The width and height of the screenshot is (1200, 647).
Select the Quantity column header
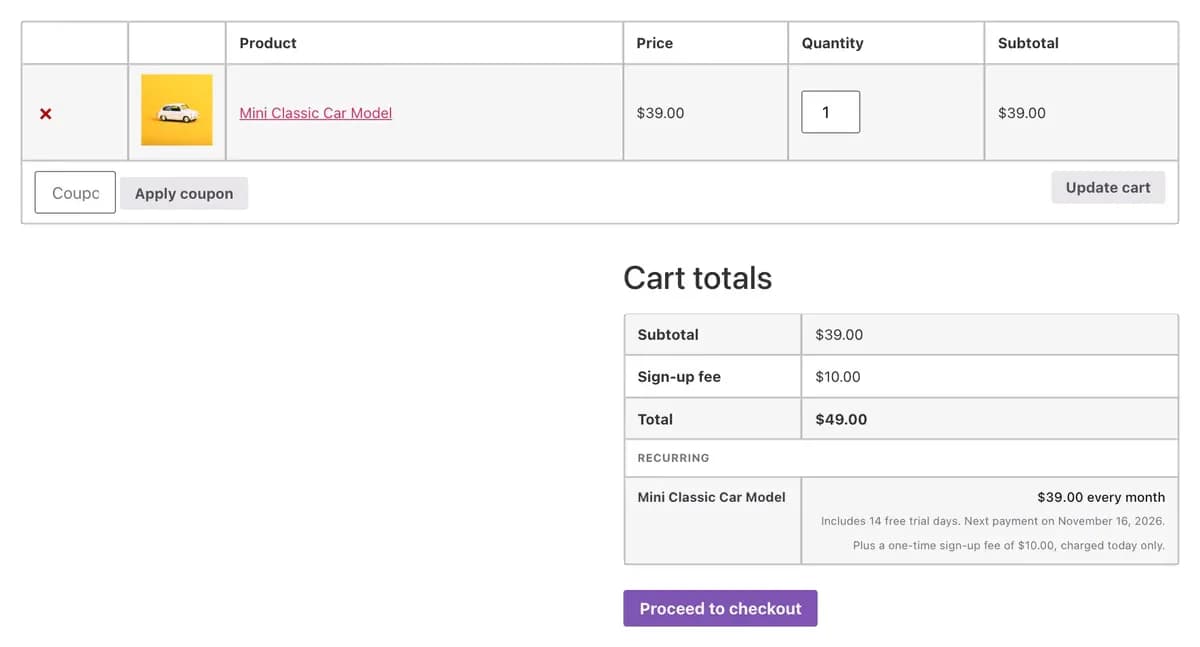click(832, 43)
